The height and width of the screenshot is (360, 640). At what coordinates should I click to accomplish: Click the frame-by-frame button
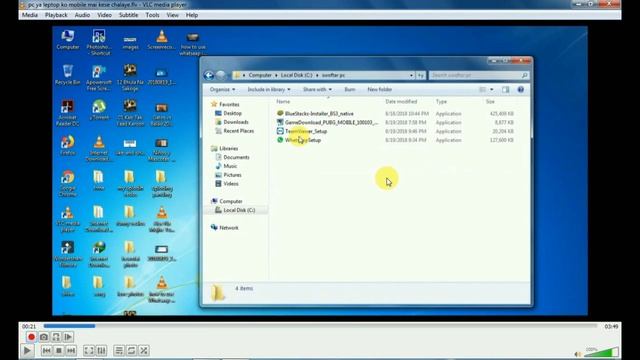tap(68, 337)
